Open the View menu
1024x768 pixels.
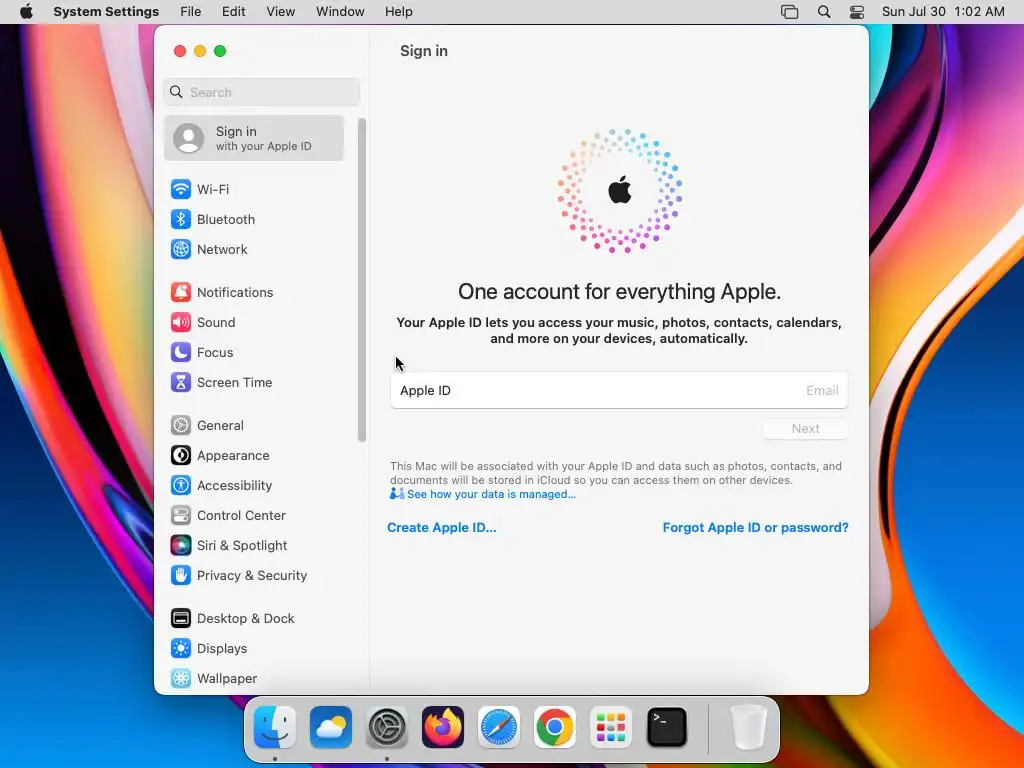point(280,12)
